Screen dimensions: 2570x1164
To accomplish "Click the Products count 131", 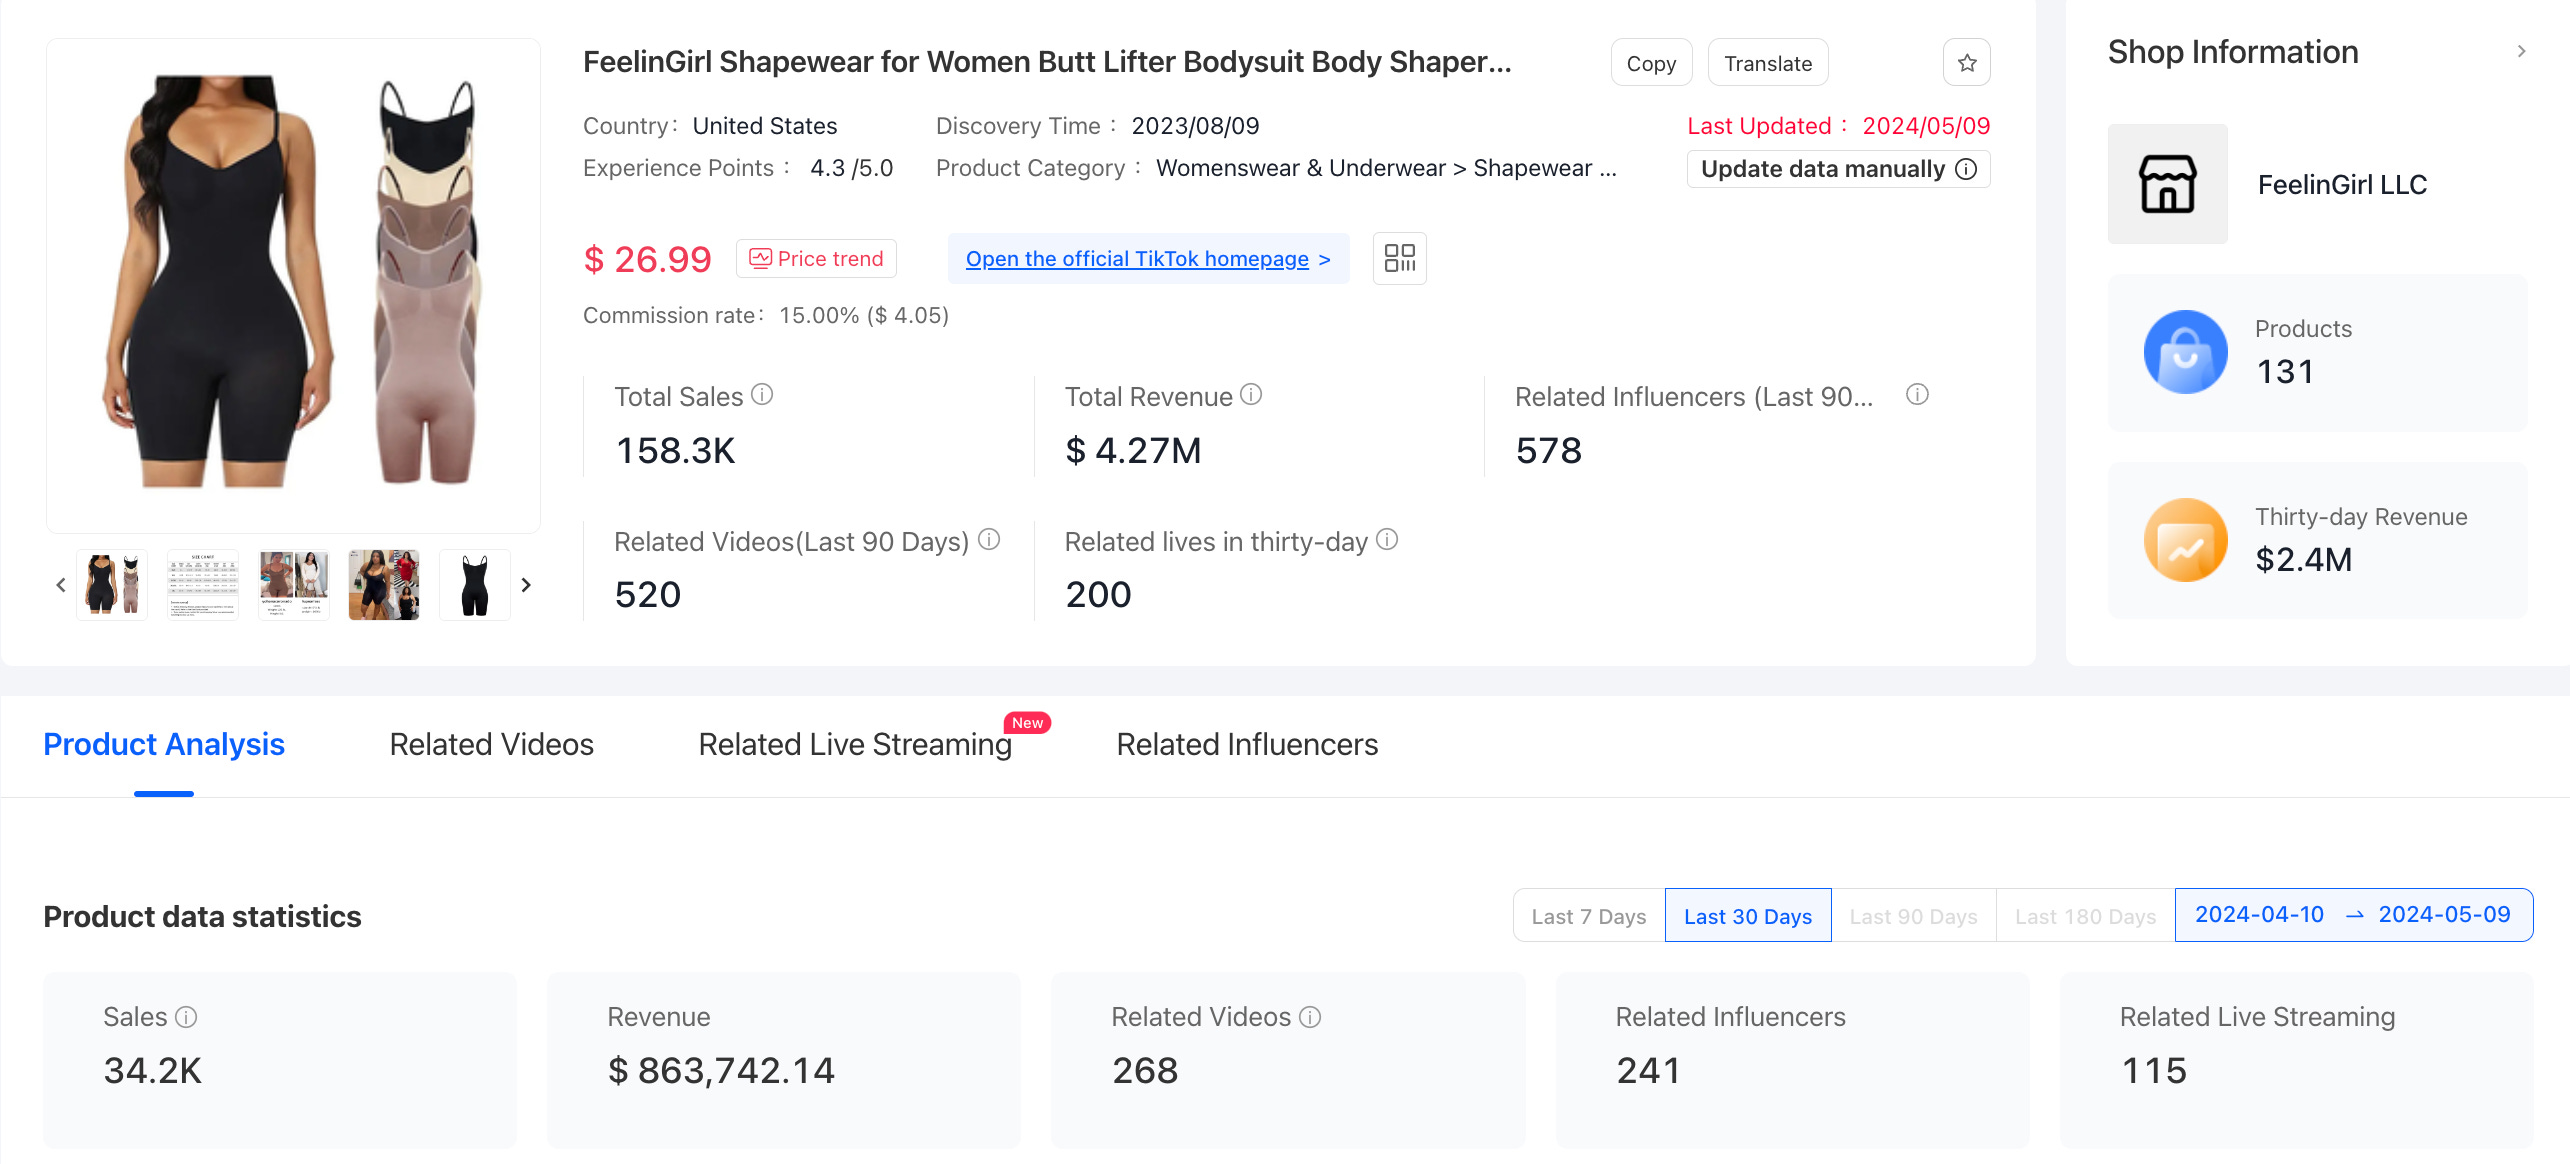I will (2285, 372).
